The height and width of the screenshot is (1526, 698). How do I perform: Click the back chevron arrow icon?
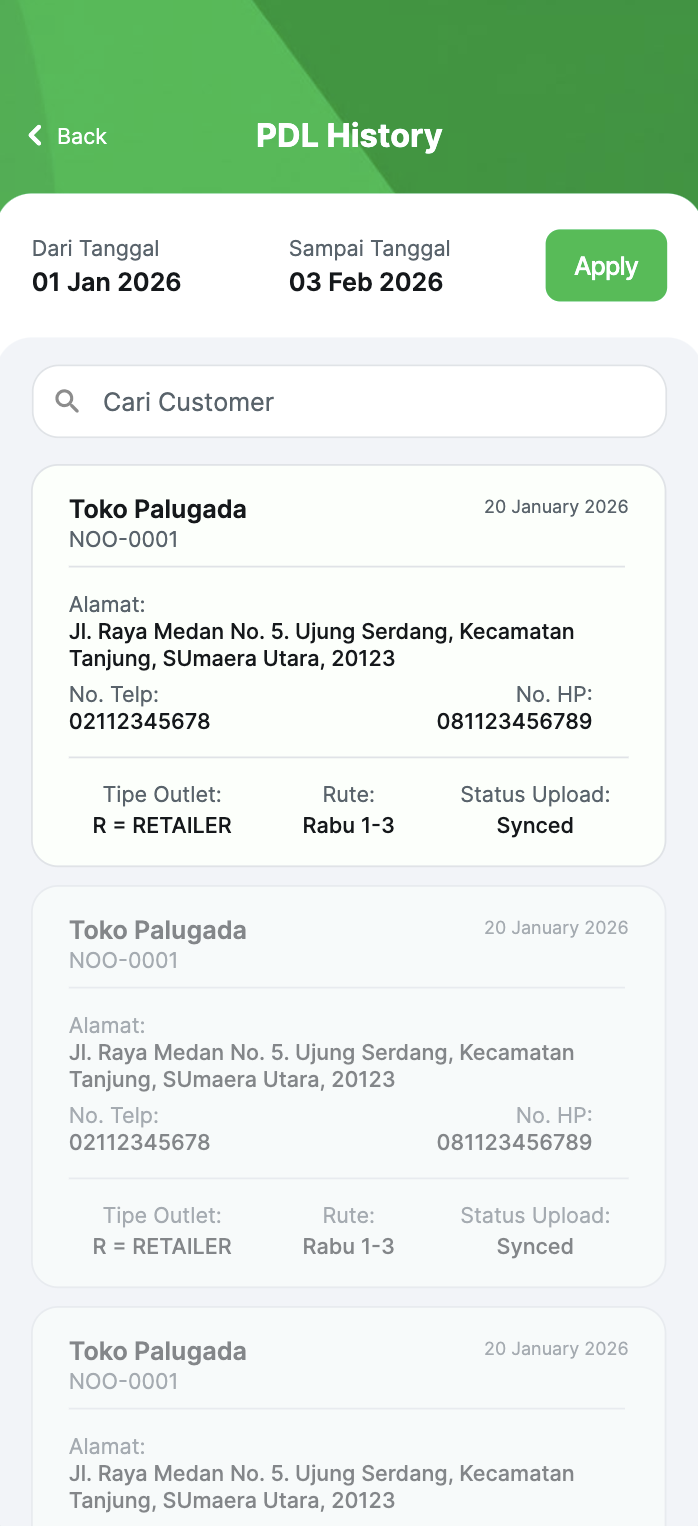[36, 136]
